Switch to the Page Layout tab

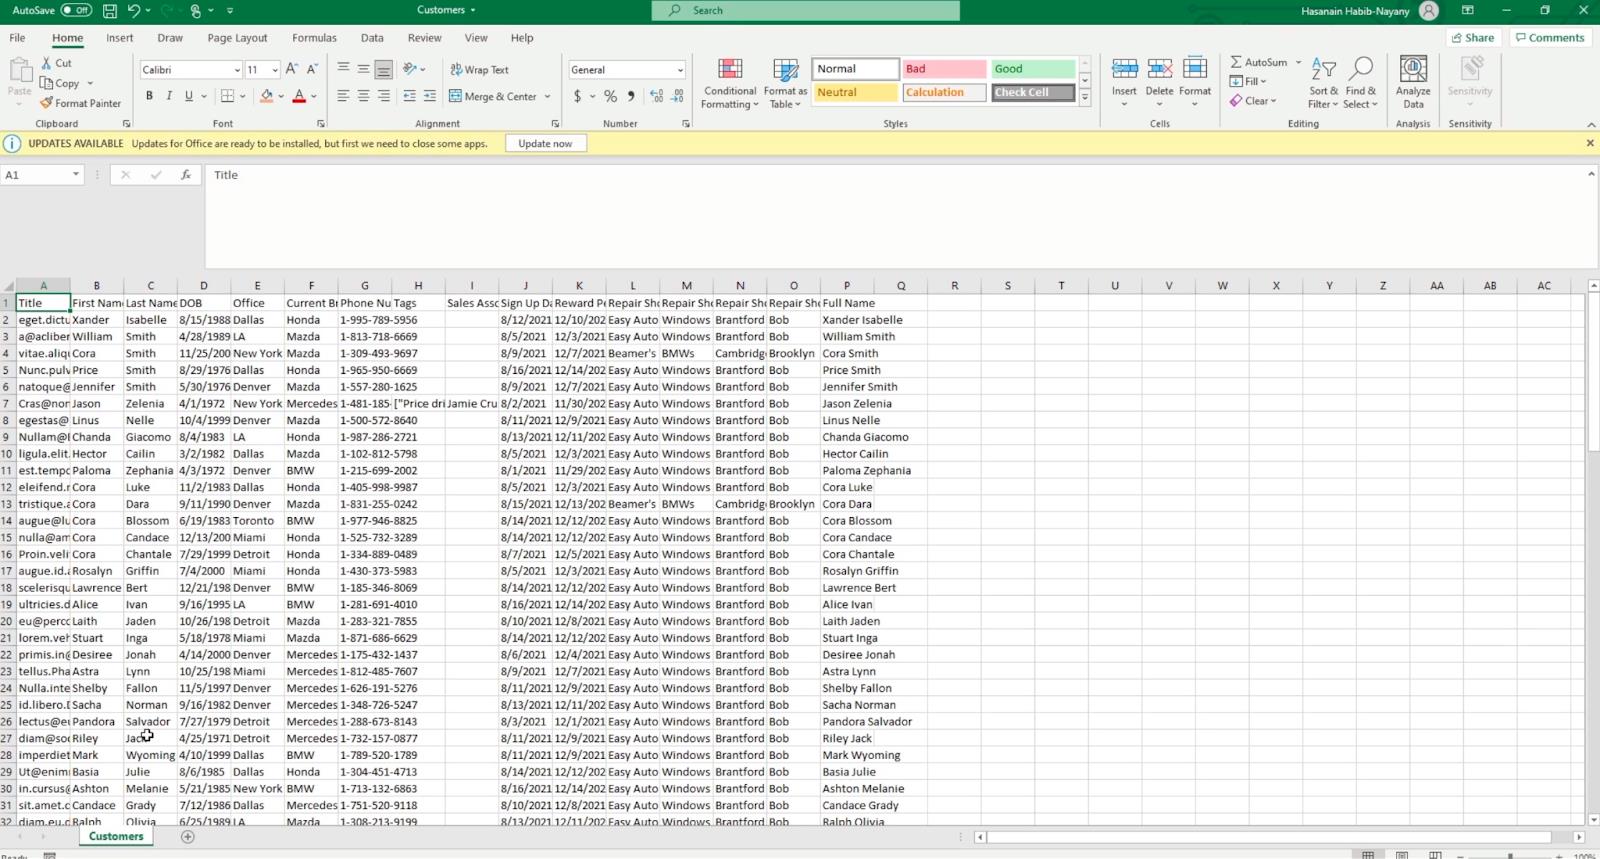237,38
